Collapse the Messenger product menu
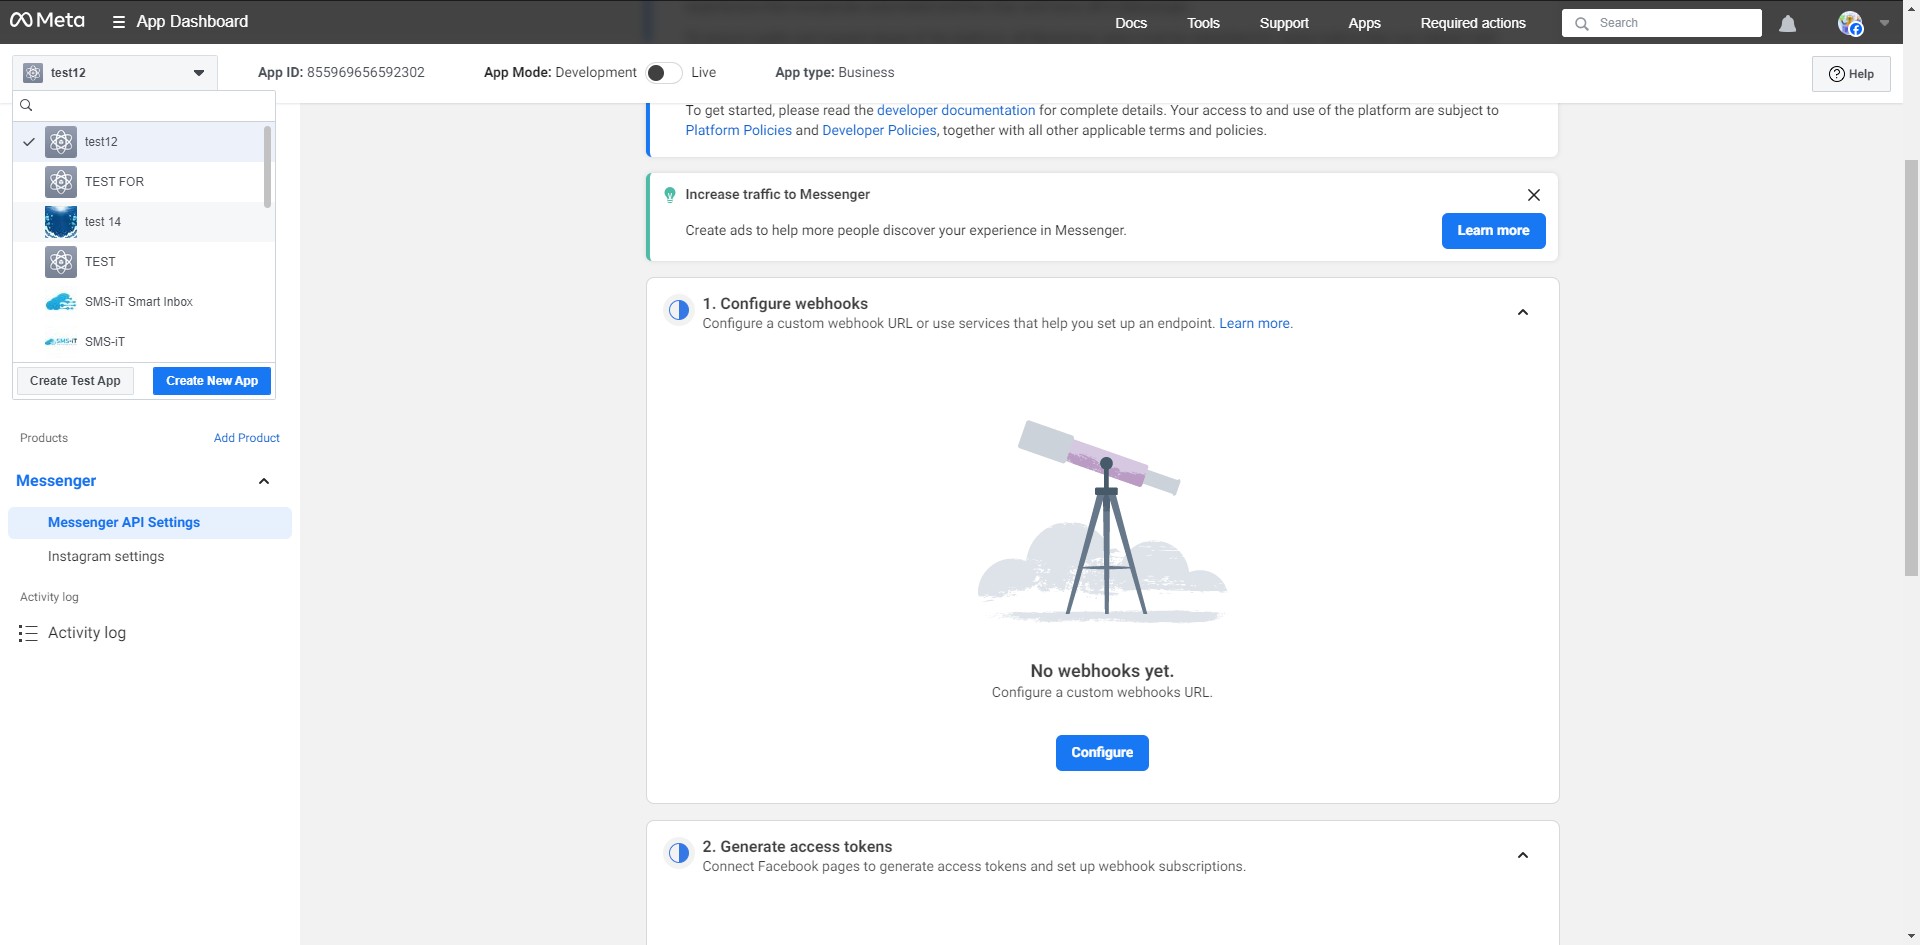 click(264, 481)
